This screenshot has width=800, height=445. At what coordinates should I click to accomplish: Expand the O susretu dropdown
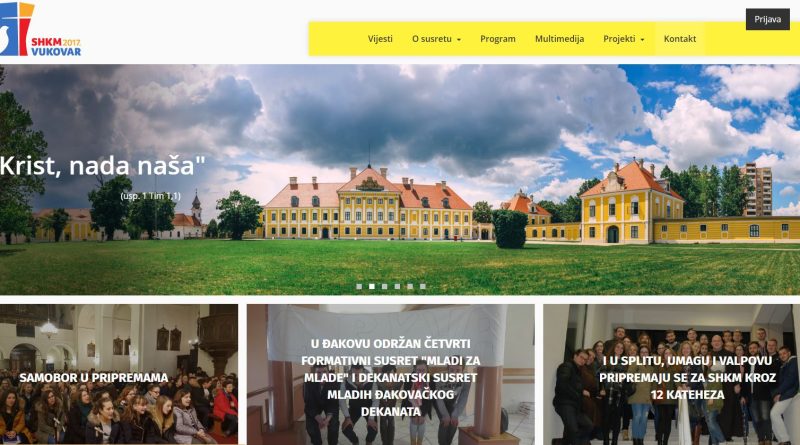point(436,39)
